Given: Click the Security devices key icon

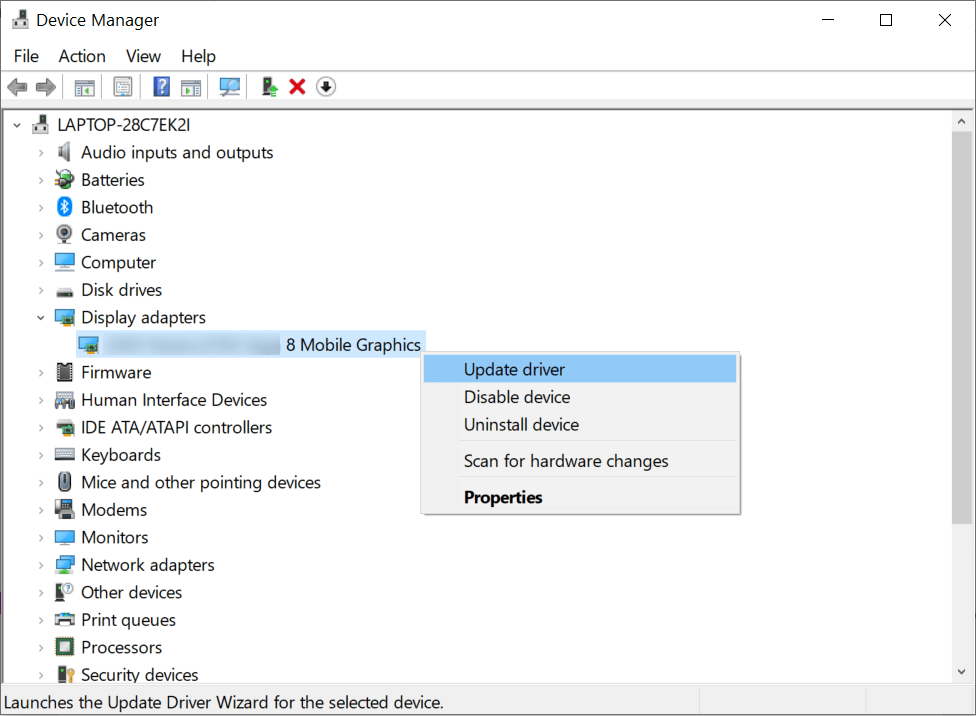Looking at the screenshot, I should [65, 674].
